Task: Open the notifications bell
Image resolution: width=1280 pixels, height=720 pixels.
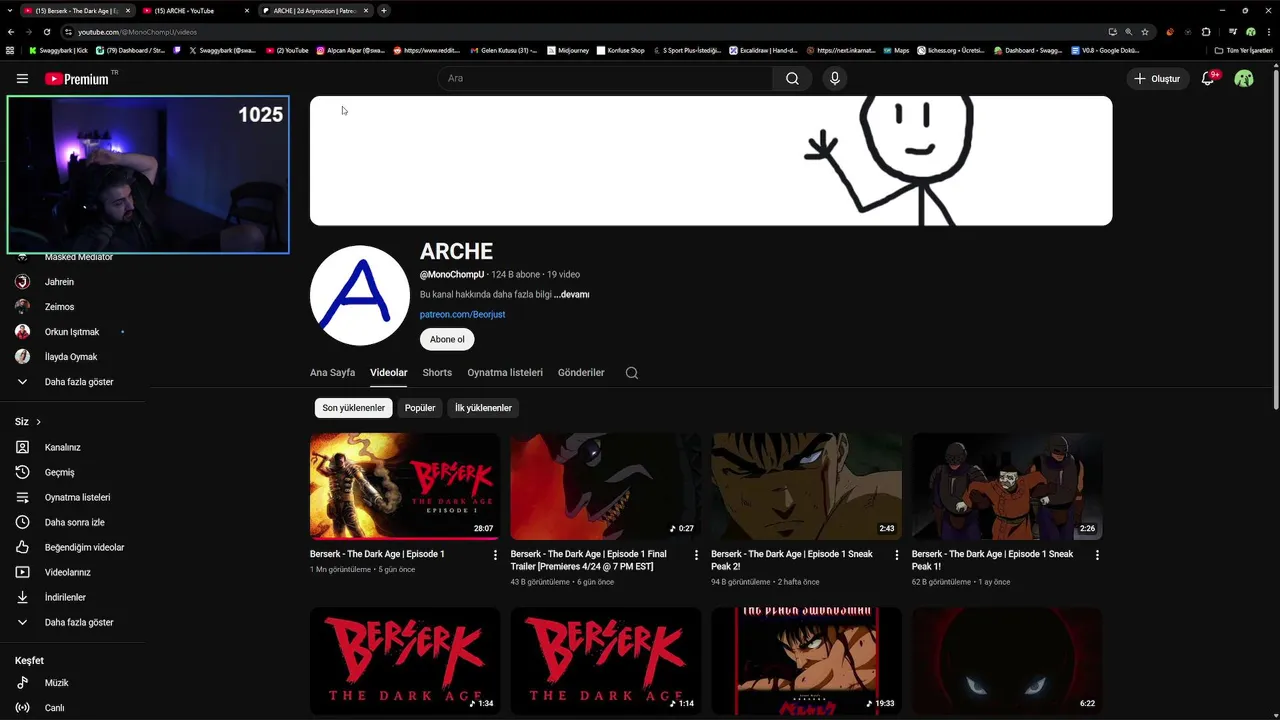Action: click(1208, 78)
